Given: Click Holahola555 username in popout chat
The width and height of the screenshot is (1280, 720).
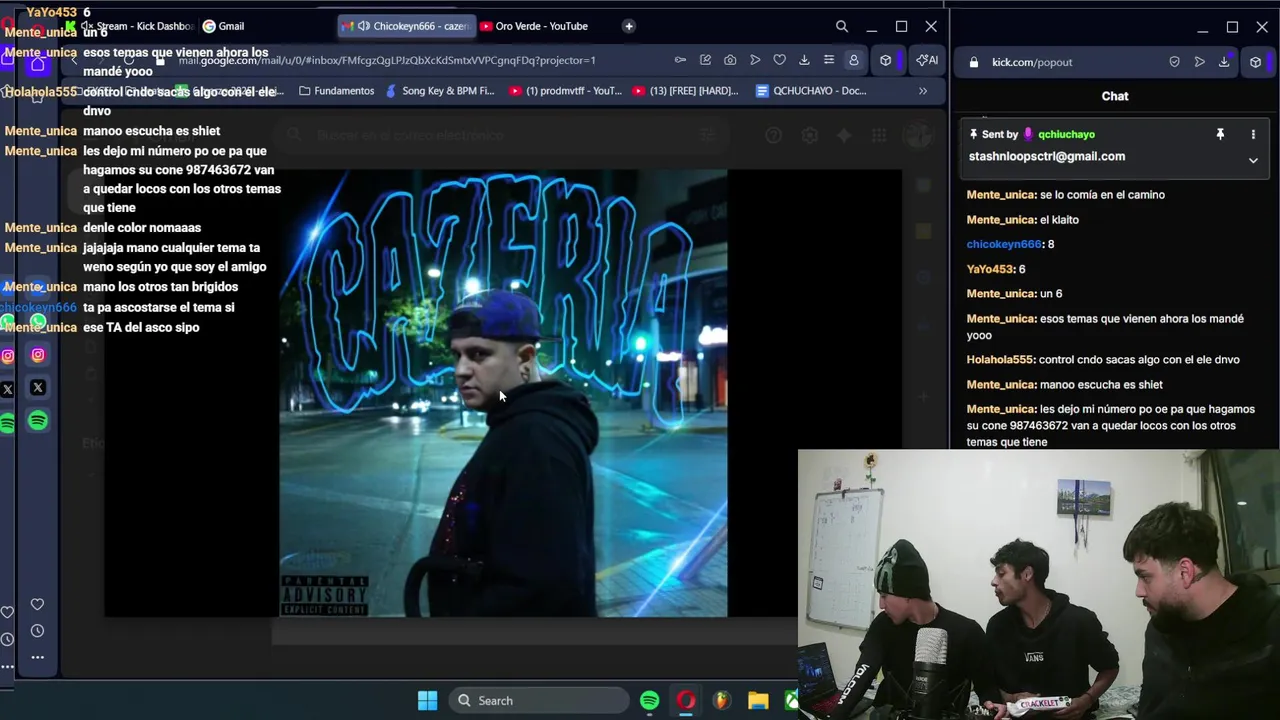Looking at the screenshot, I should (1000, 359).
